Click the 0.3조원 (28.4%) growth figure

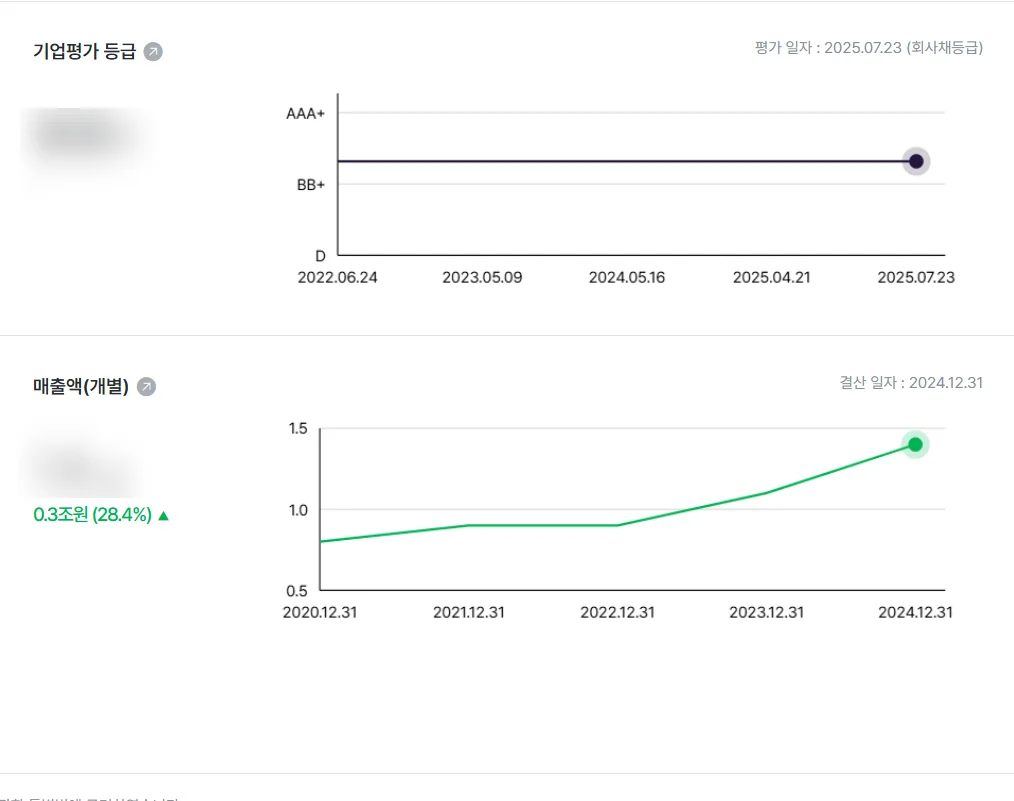92,515
